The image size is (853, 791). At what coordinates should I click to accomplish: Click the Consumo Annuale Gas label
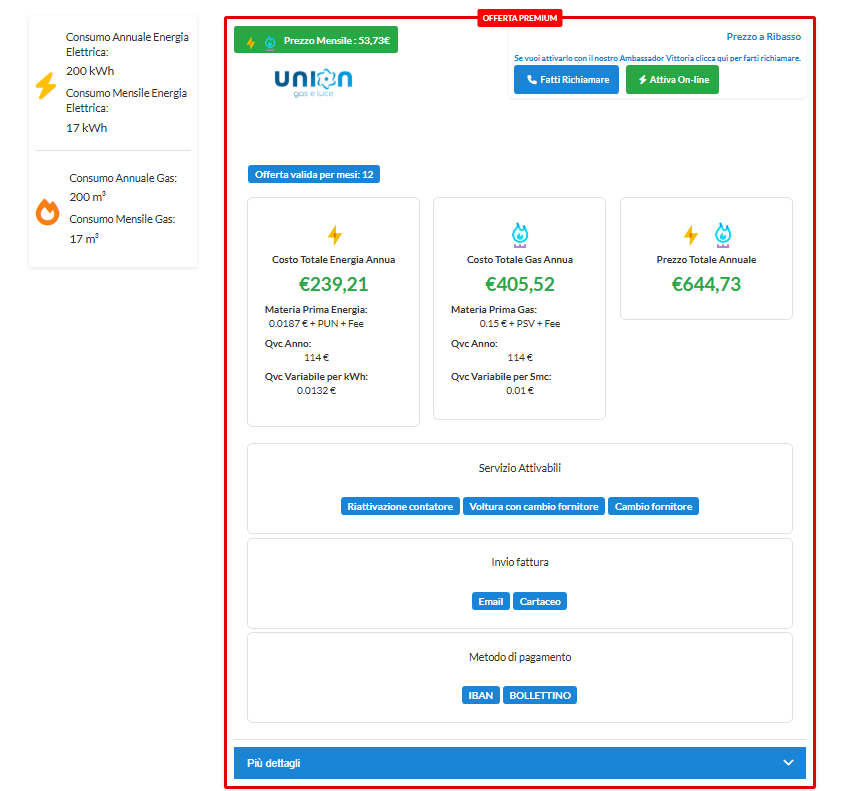(x=123, y=178)
